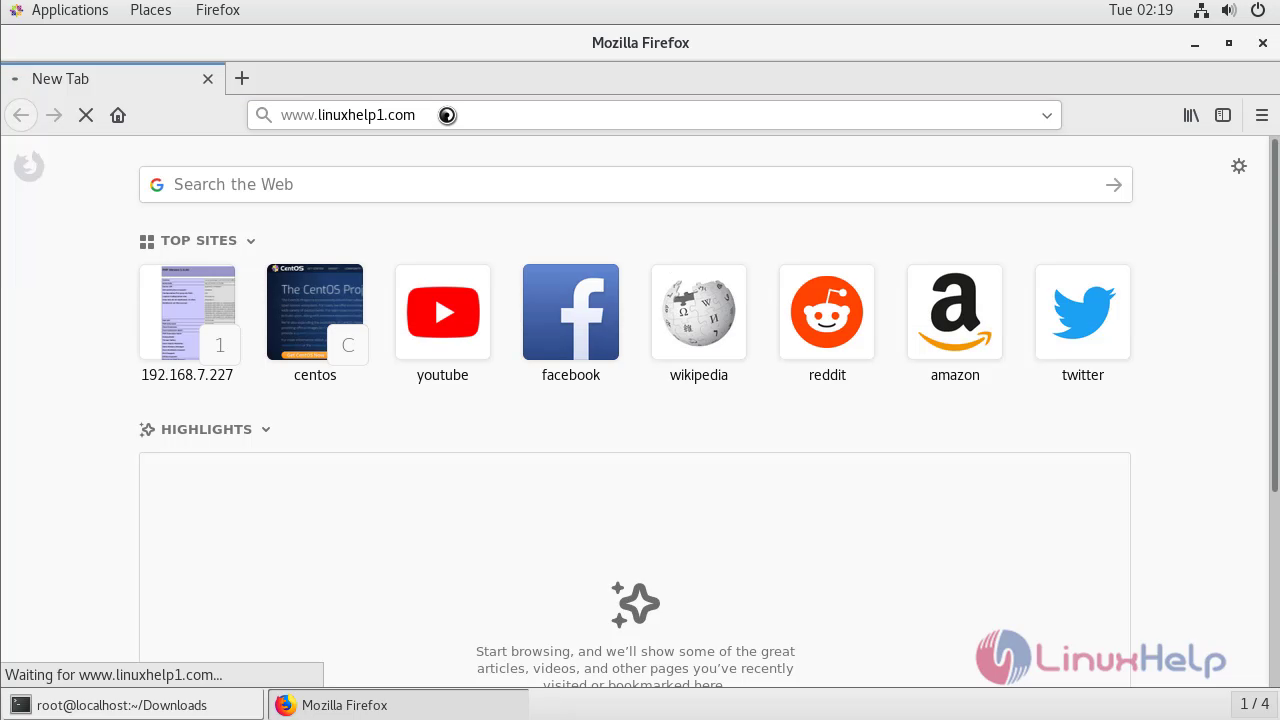Select Mozilla Firefox taskbar item
Screen dimensions: 1280x720
(398, 705)
